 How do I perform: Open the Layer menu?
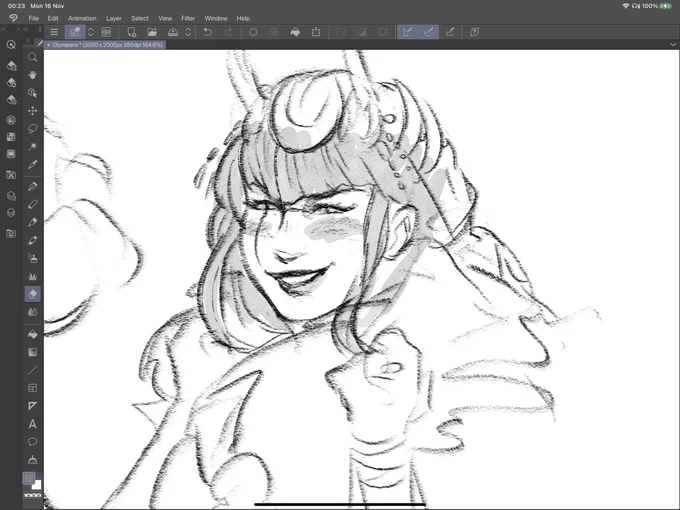coord(114,18)
